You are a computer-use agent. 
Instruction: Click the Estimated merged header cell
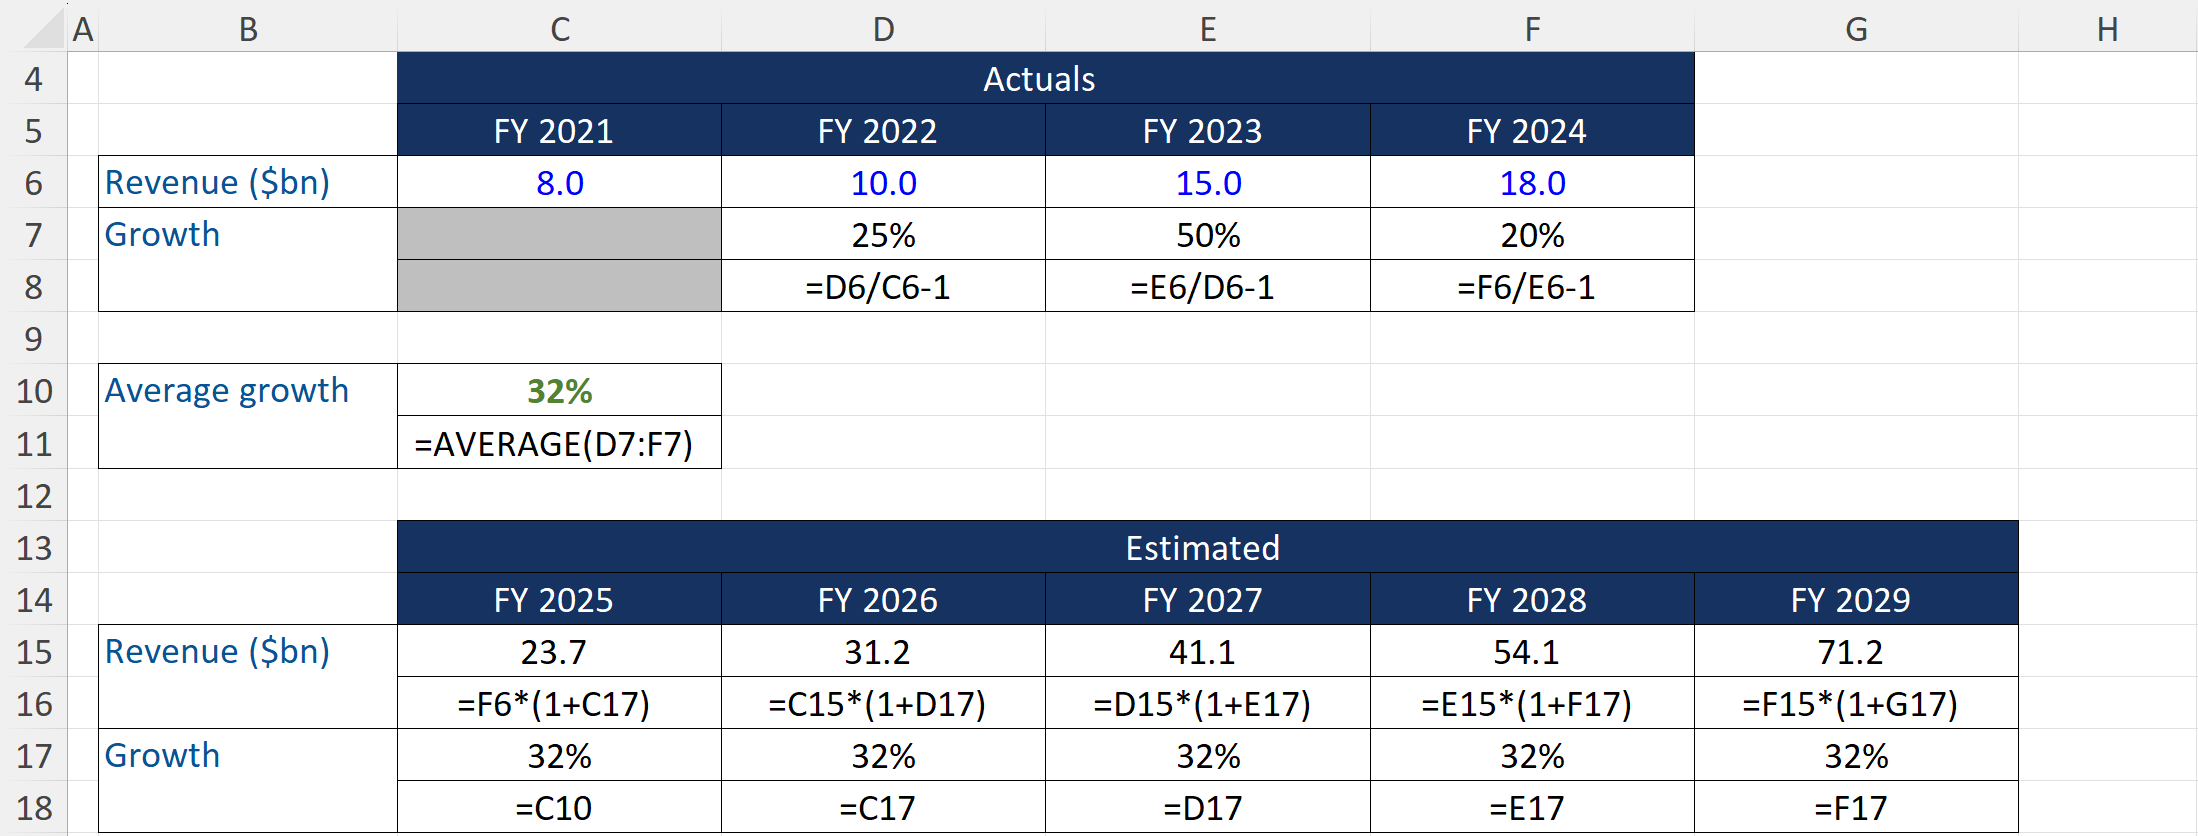point(1202,548)
